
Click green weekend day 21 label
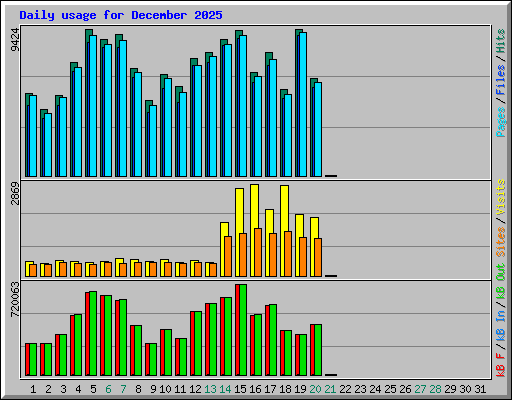pyautogui.click(x=330, y=389)
